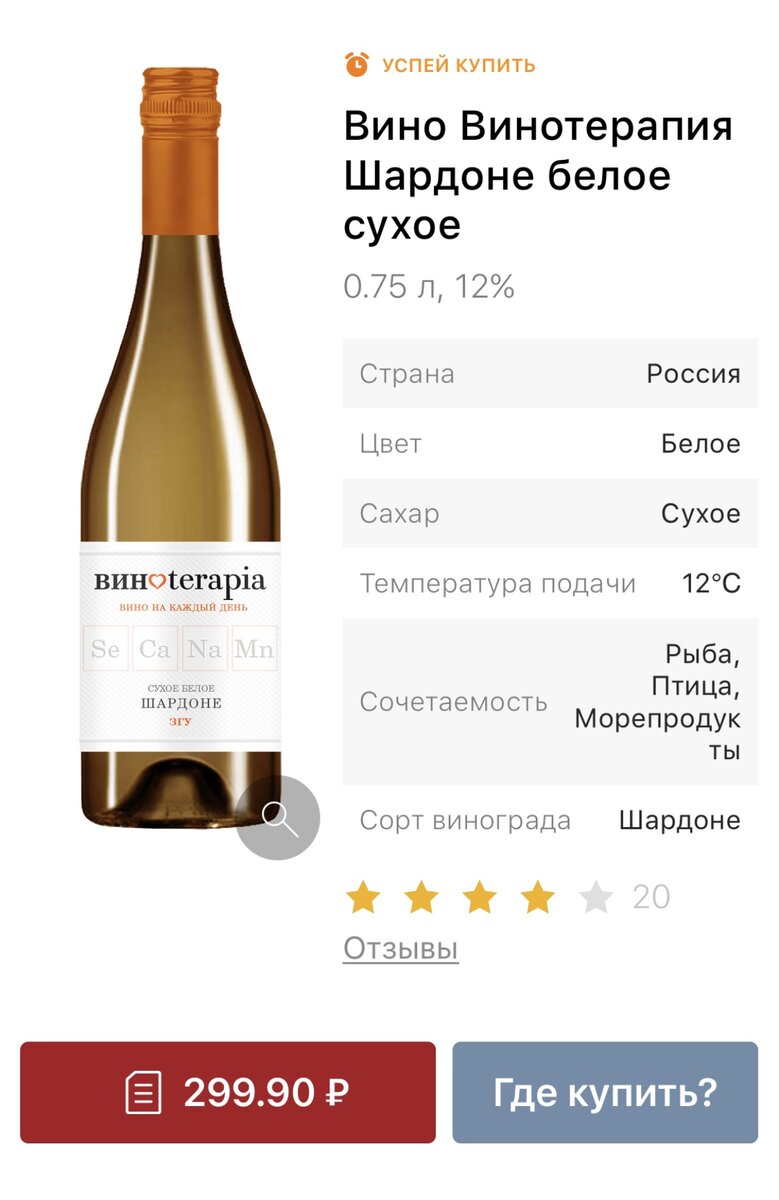The height and width of the screenshot is (1200, 779).
Task: Select the first rating star
Action: 362,897
